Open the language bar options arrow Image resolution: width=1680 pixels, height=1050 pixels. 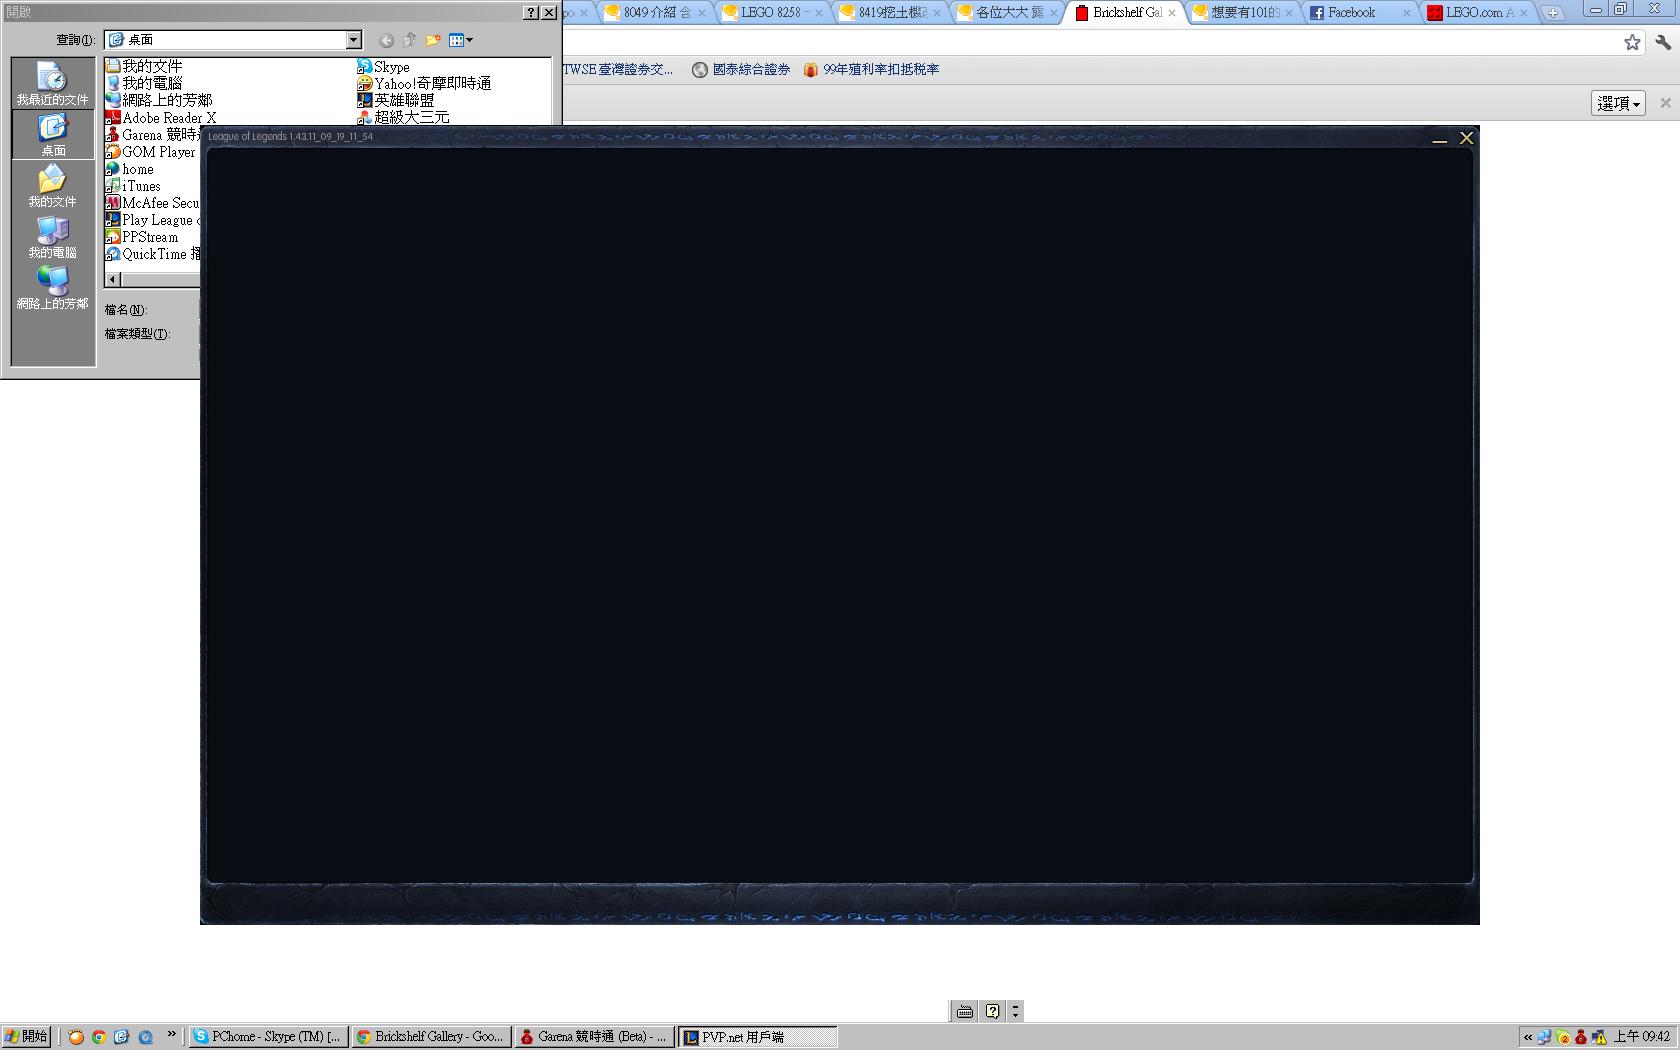pos(1015,1011)
